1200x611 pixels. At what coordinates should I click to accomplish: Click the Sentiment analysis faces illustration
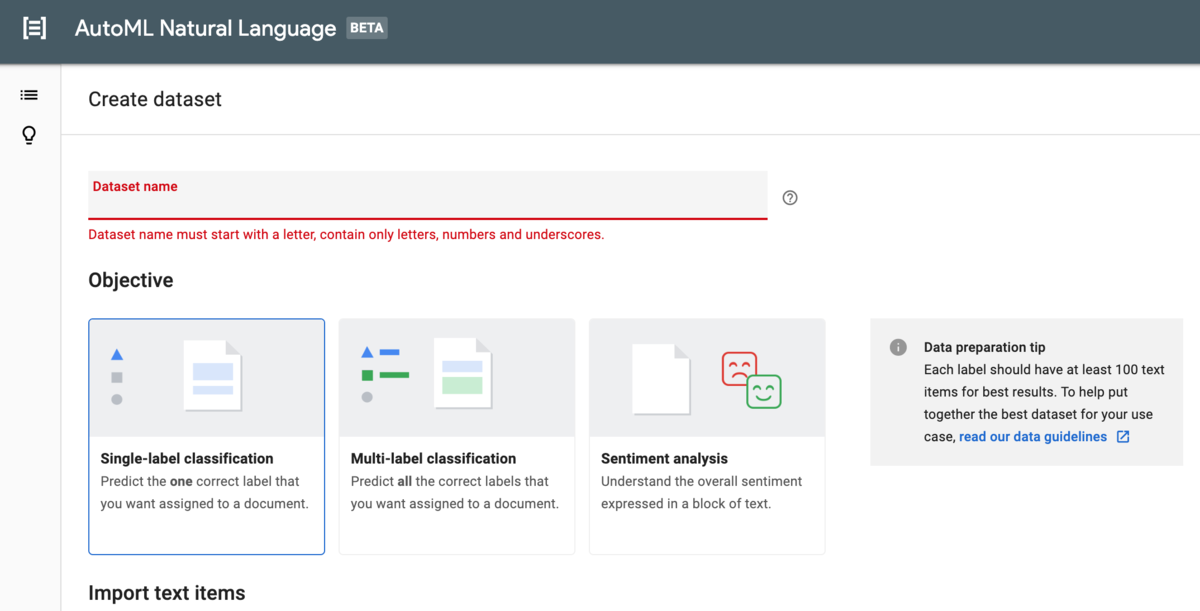click(751, 380)
